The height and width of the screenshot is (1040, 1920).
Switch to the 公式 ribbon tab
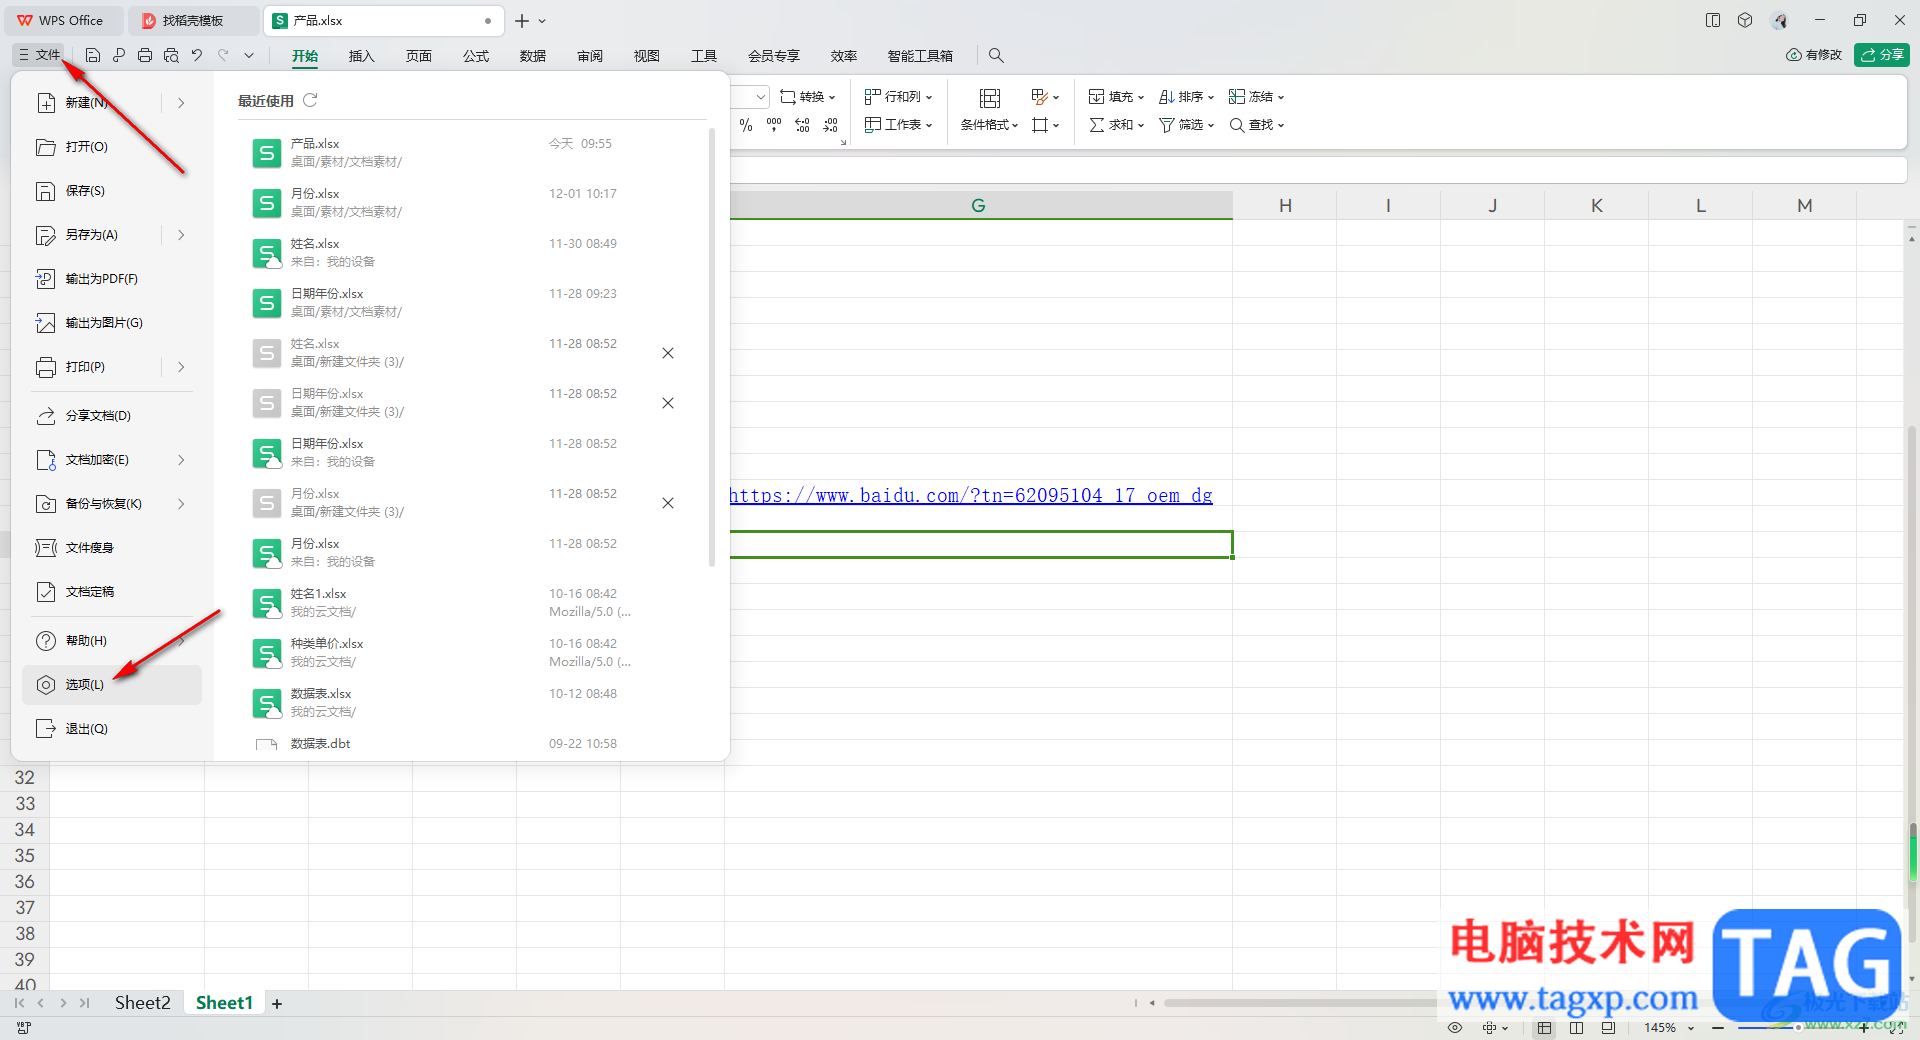pos(476,56)
